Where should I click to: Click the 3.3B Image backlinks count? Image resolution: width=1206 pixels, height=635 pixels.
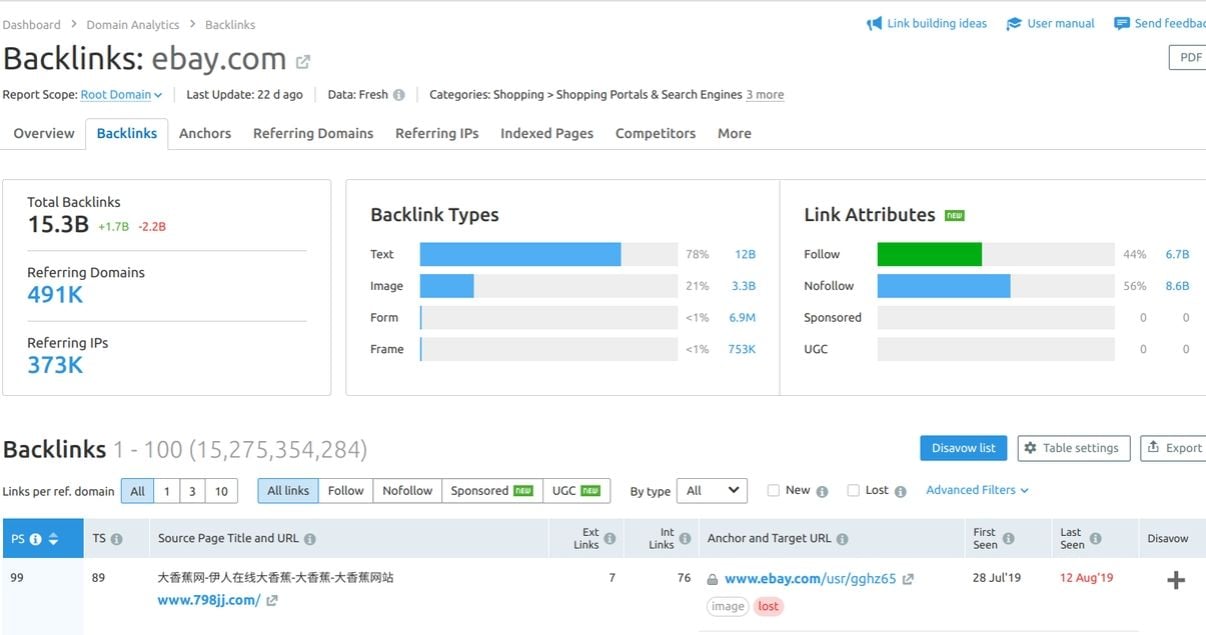[x=743, y=286]
